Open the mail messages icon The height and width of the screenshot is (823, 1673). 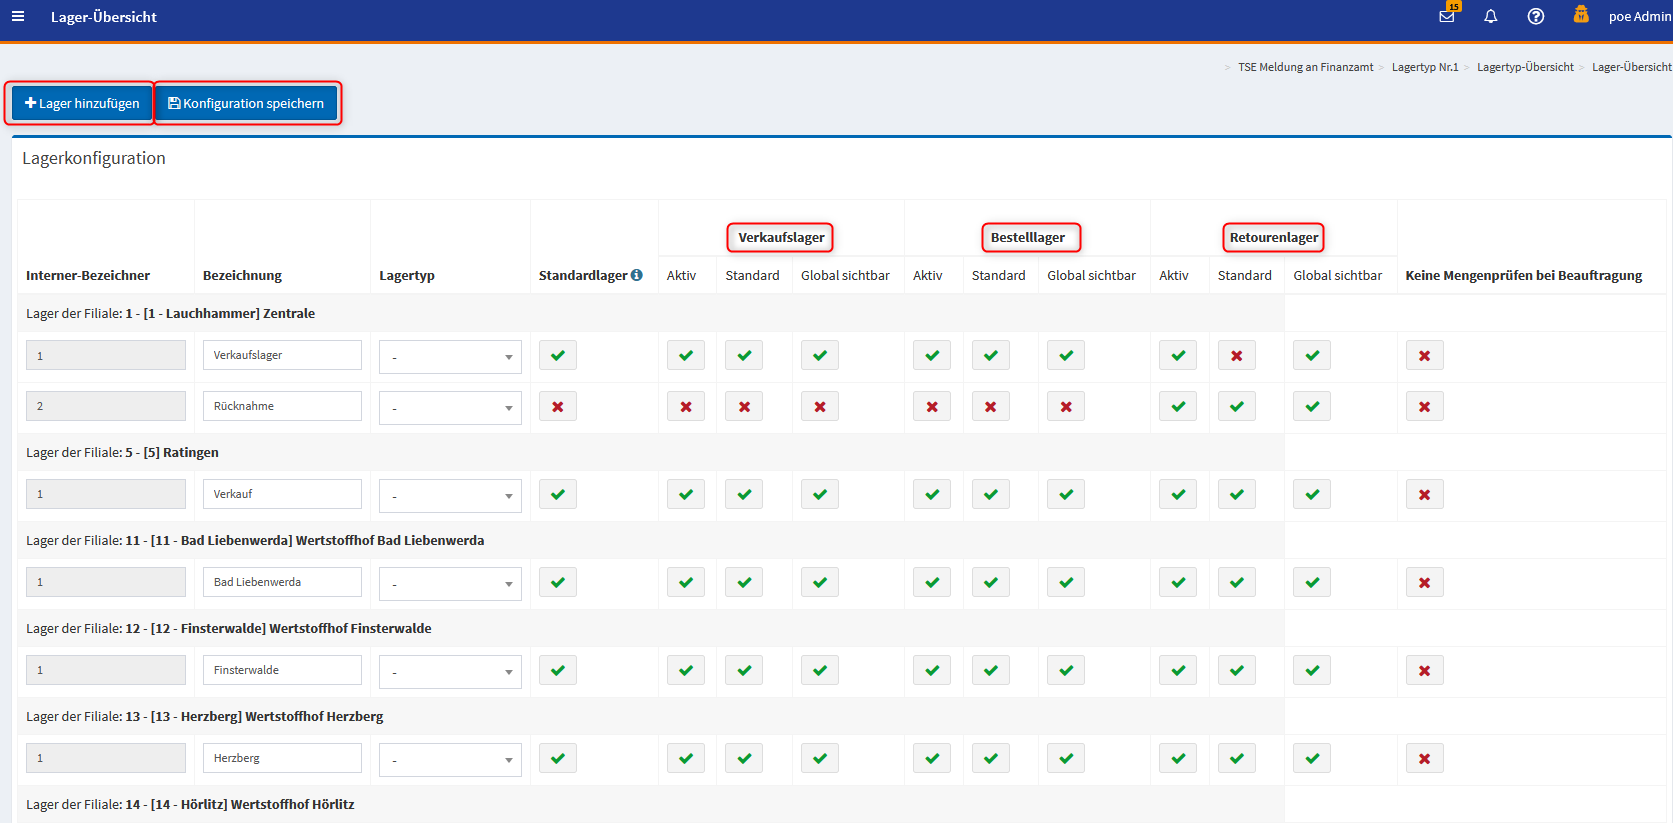click(1446, 16)
